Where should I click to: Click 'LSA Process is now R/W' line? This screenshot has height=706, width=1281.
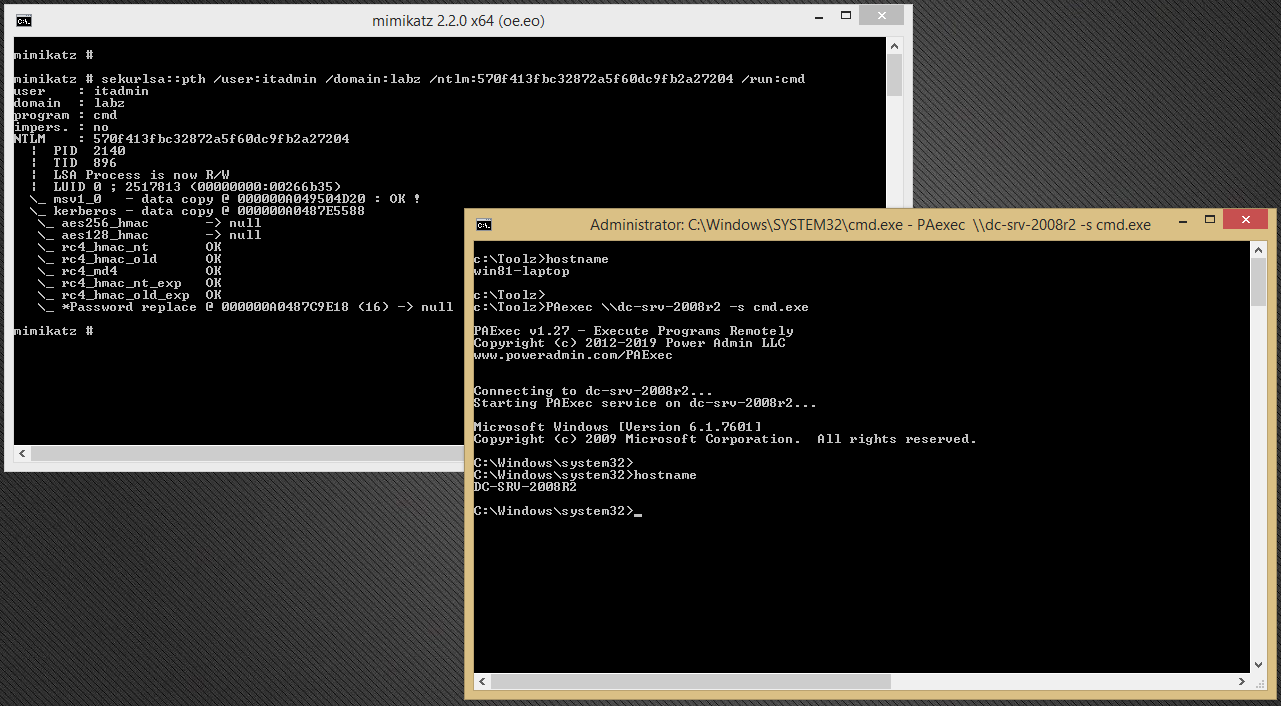pyautogui.click(x=130, y=175)
